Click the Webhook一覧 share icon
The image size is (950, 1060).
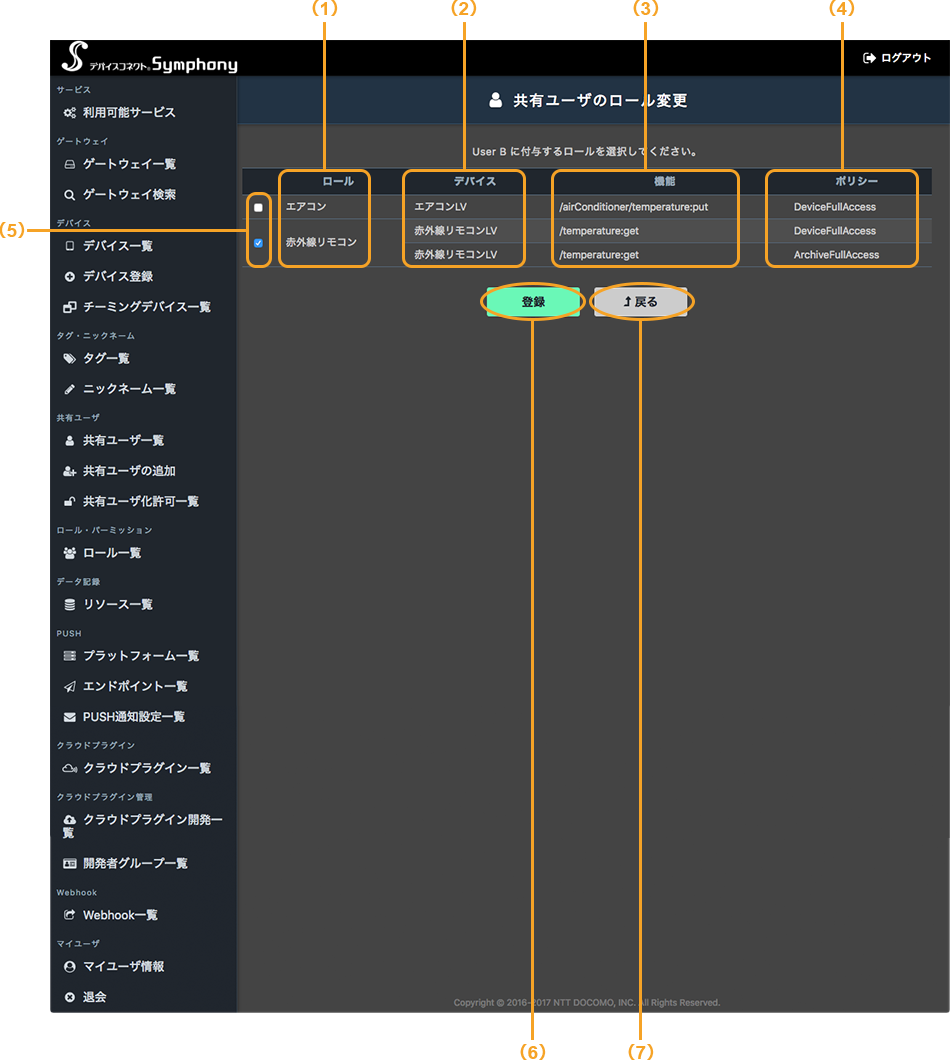click(x=70, y=915)
